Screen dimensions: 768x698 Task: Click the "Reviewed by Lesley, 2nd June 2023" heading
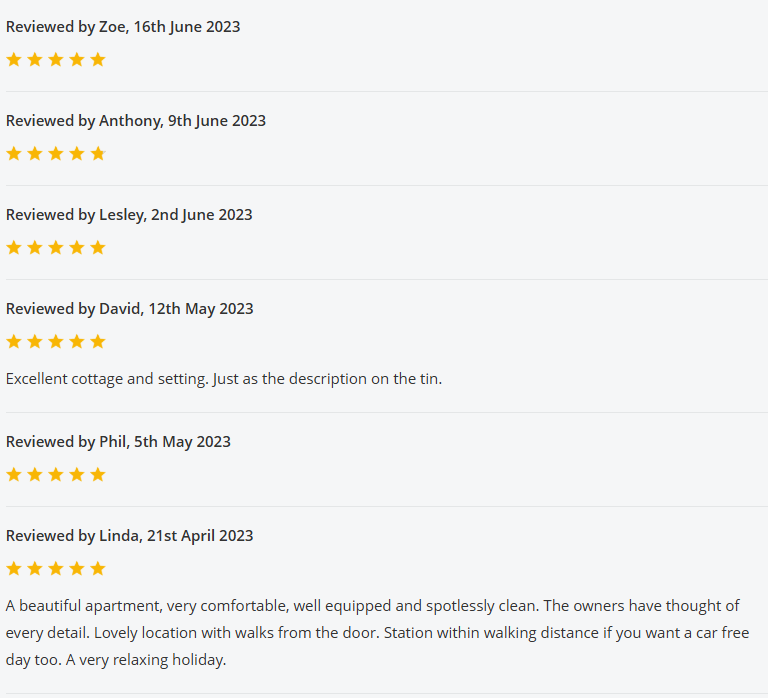point(129,215)
